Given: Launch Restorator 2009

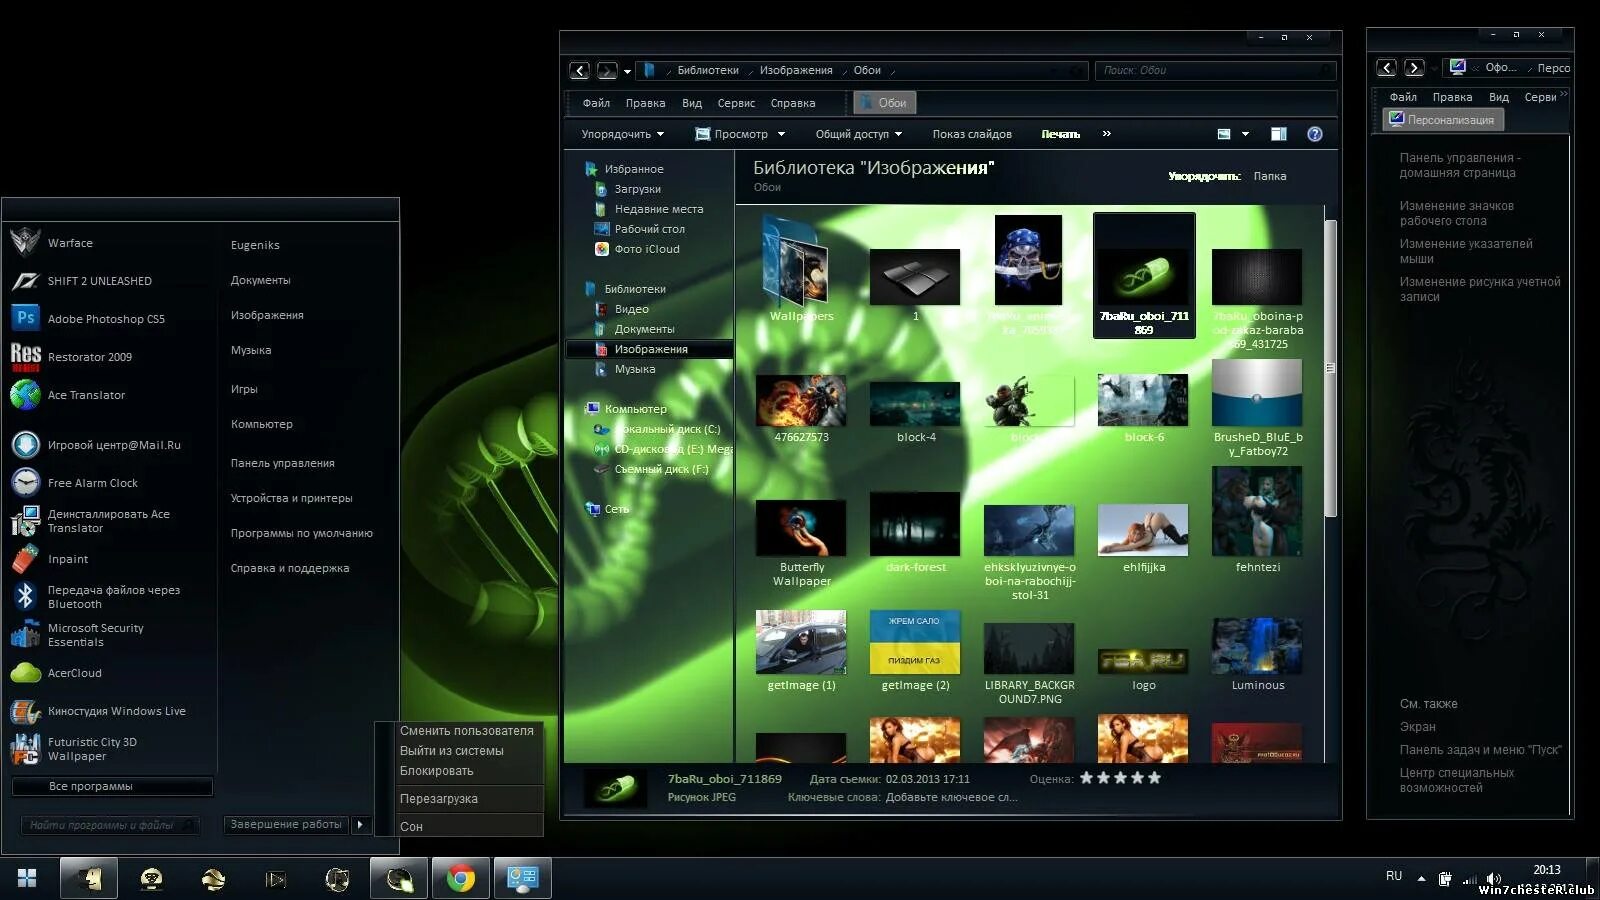Looking at the screenshot, I should [x=72, y=357].
